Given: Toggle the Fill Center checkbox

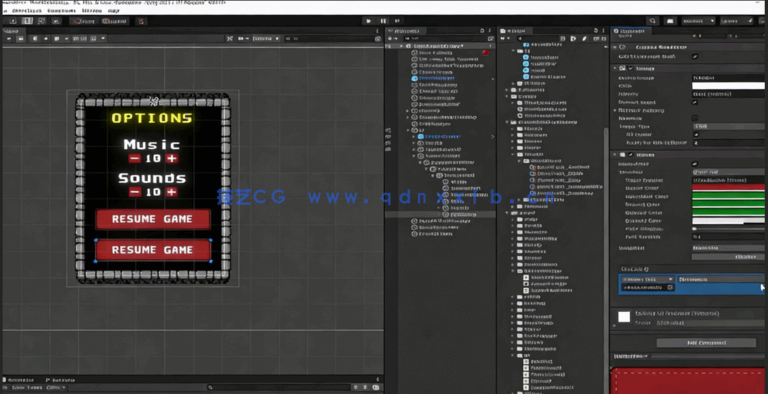Looking at the screenshot, I should point(696,135).
